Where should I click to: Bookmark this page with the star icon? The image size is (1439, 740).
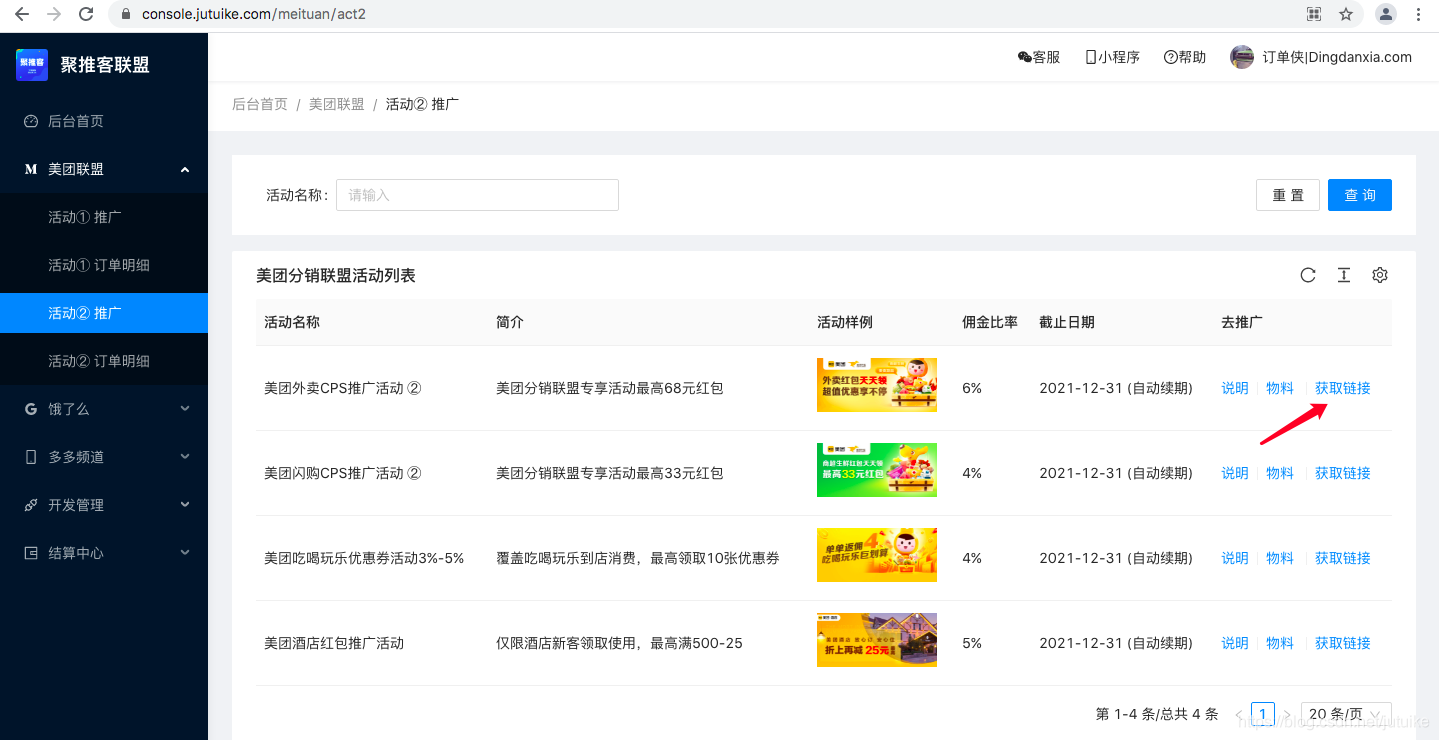pos(1346,14)
